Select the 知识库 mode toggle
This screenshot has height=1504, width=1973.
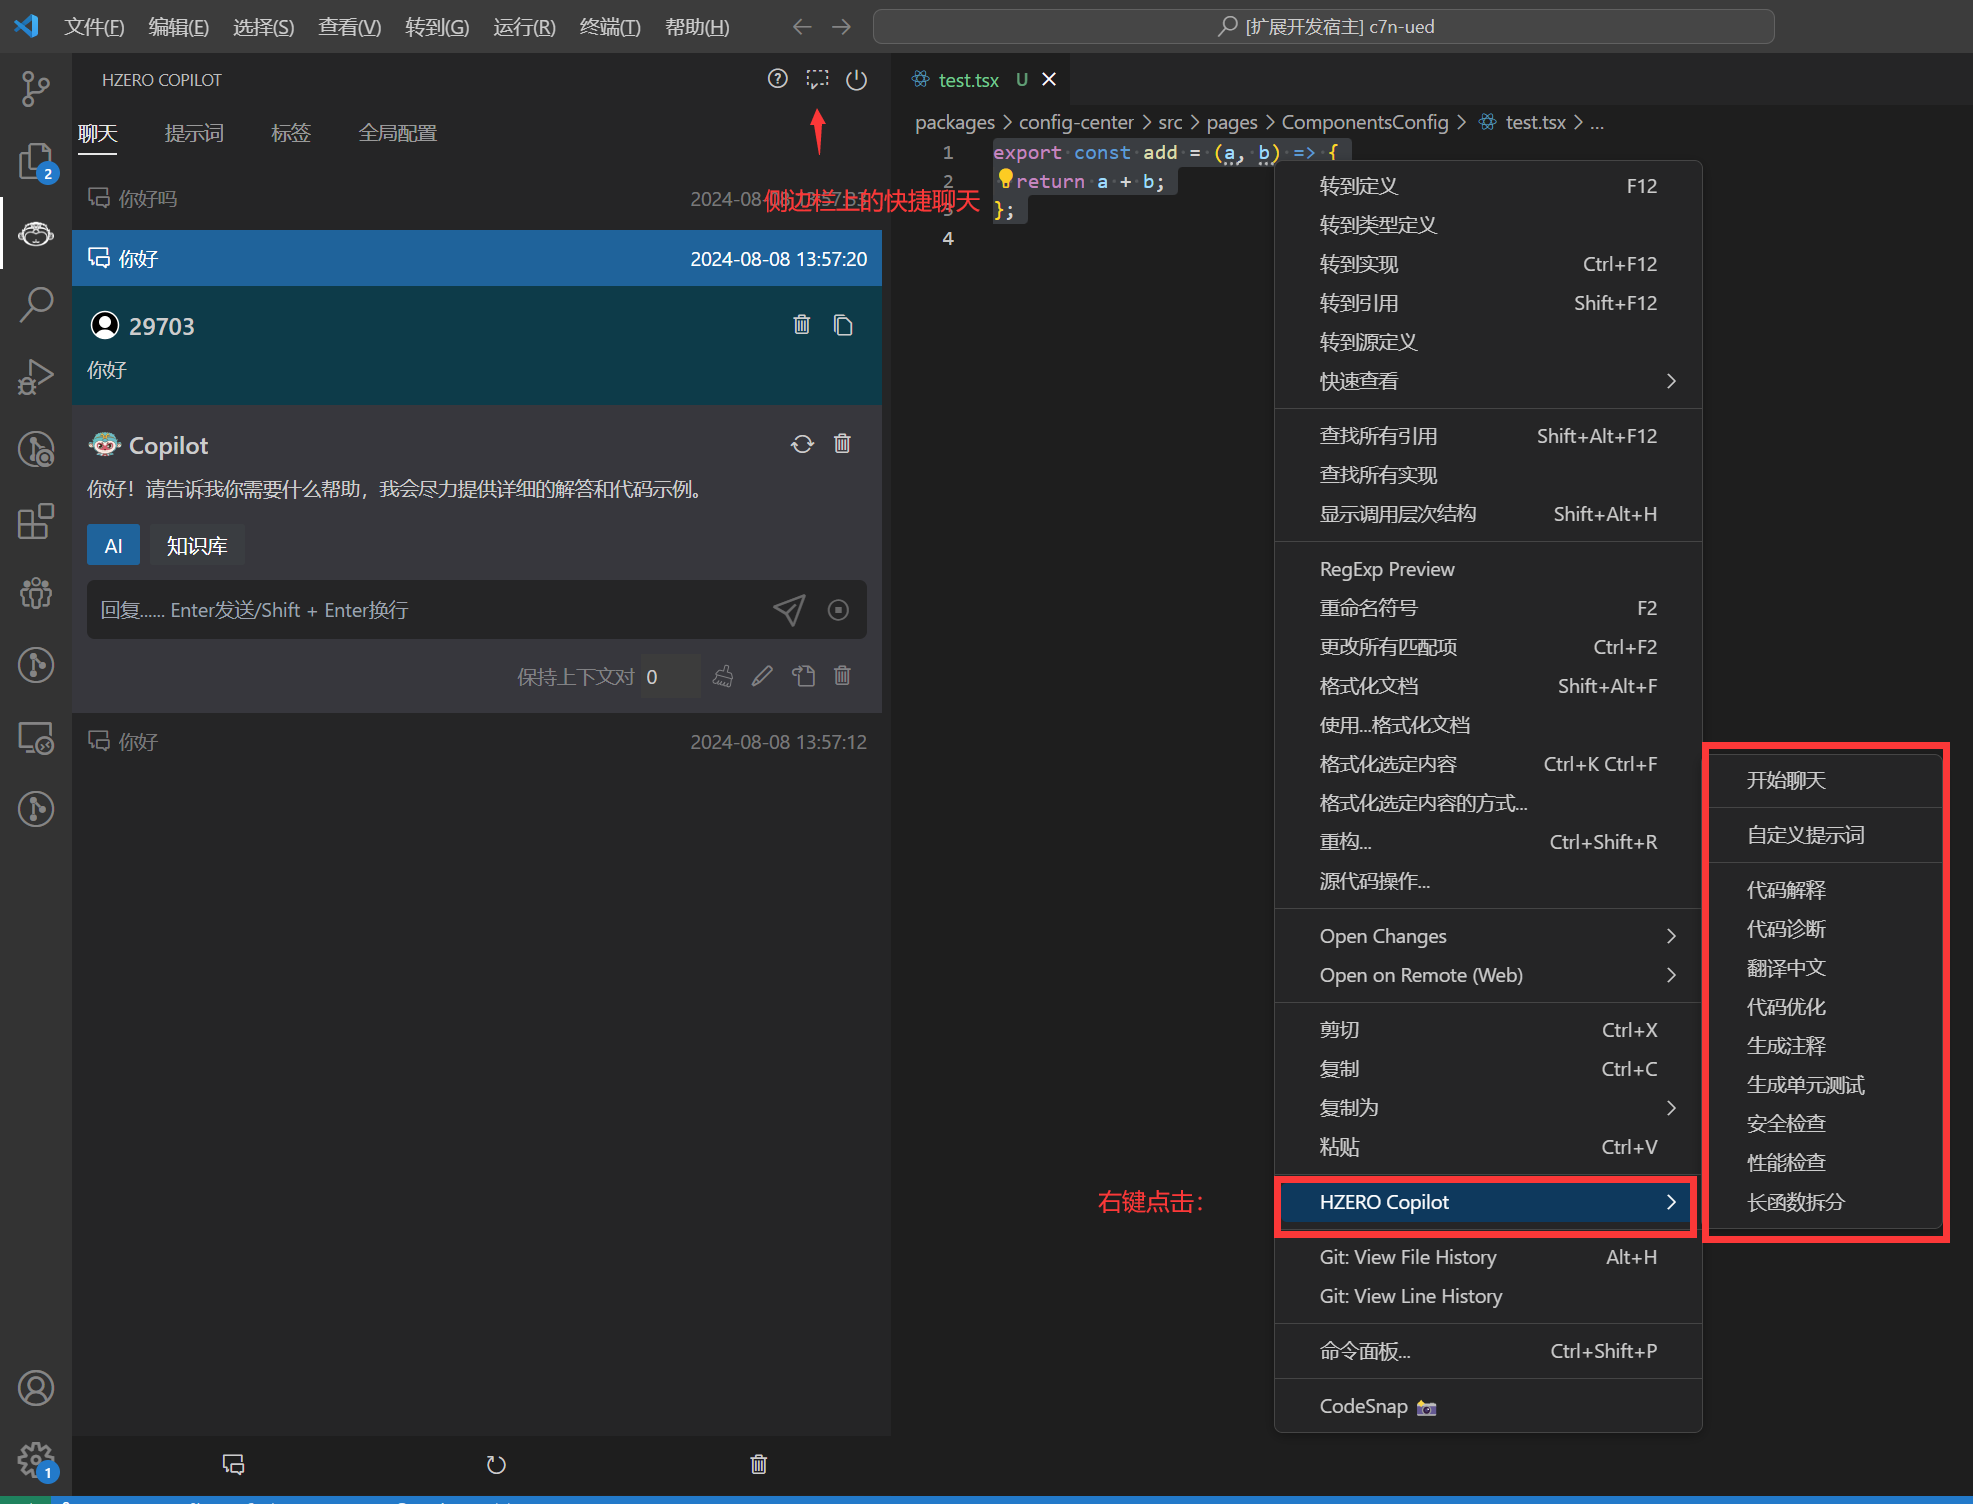pos(196,546)
